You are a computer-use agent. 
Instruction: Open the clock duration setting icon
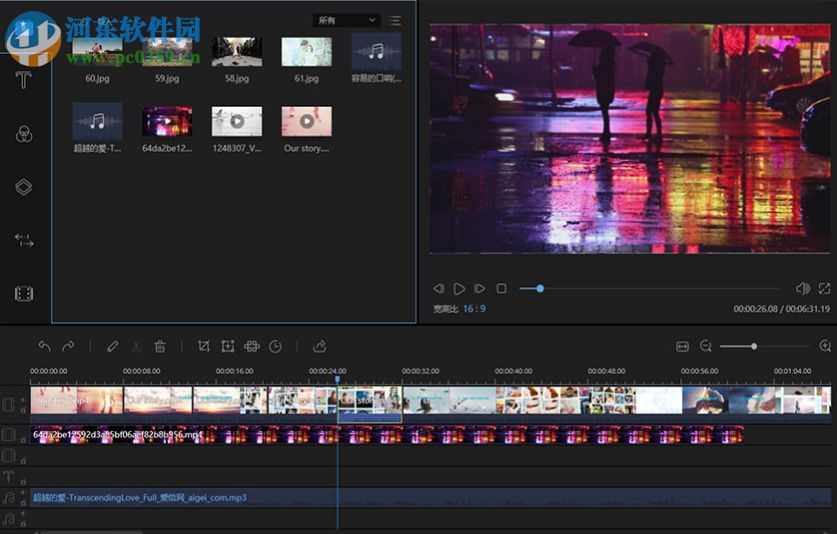(x=275, y=346)
